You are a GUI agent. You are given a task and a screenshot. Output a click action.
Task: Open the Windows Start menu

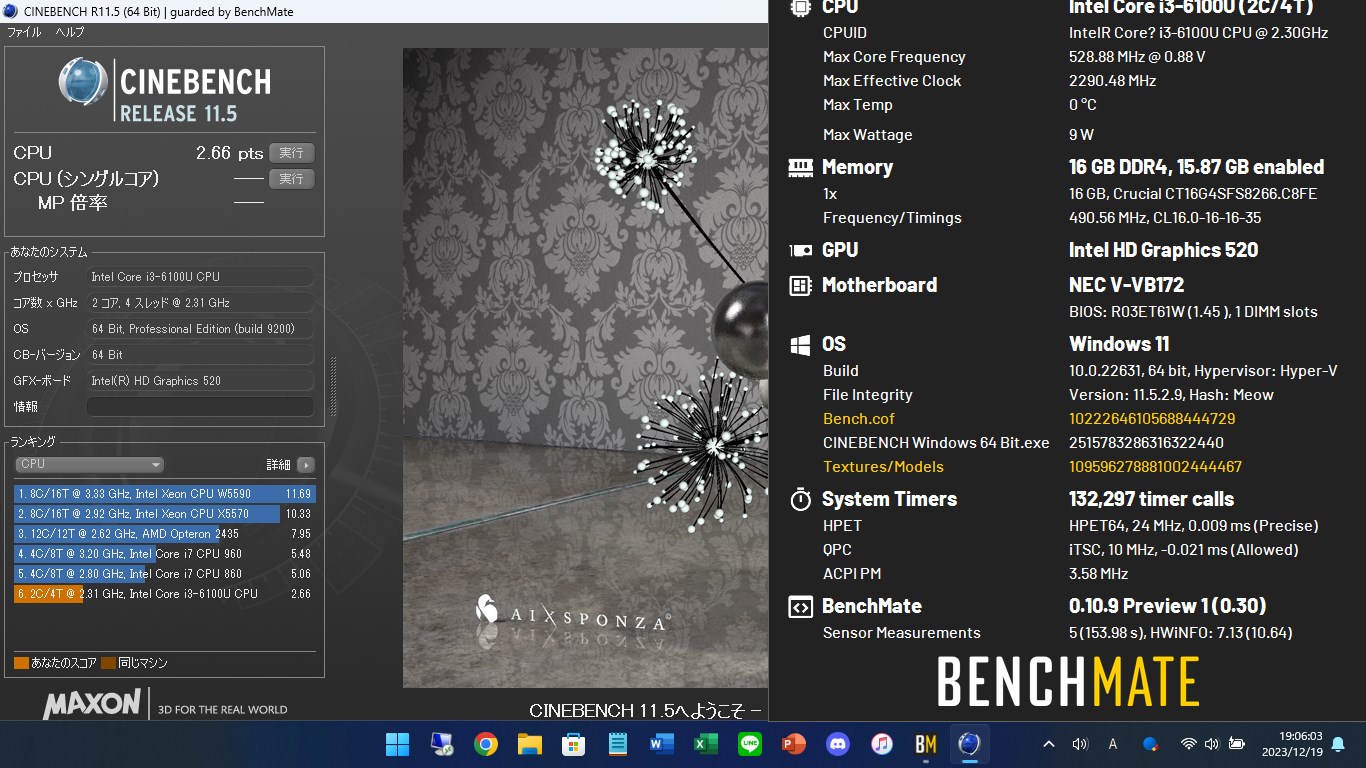pos(397,744)
